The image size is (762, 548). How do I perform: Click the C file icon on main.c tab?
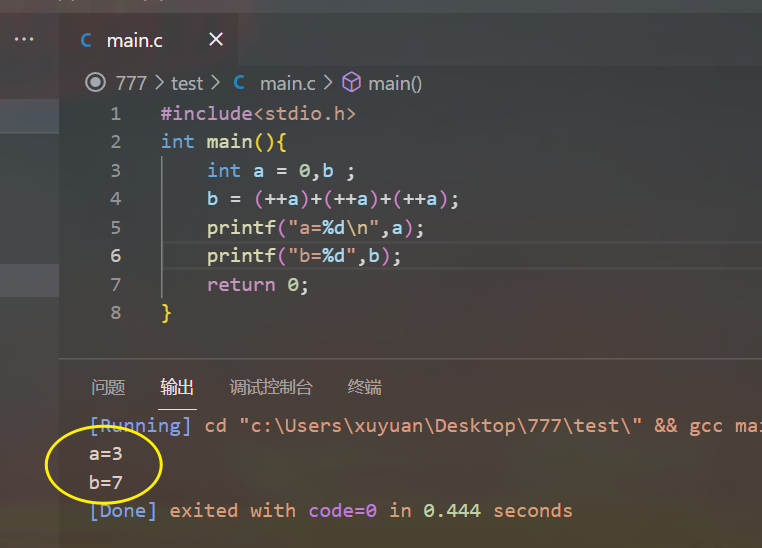point(86,40)
